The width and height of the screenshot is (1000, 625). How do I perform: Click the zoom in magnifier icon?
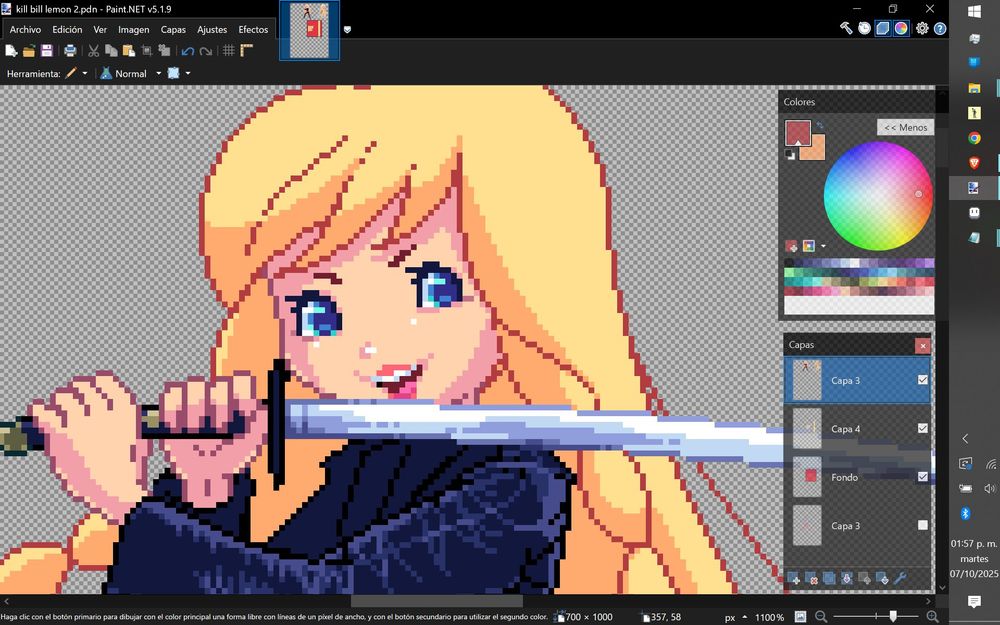coord(932,617)
